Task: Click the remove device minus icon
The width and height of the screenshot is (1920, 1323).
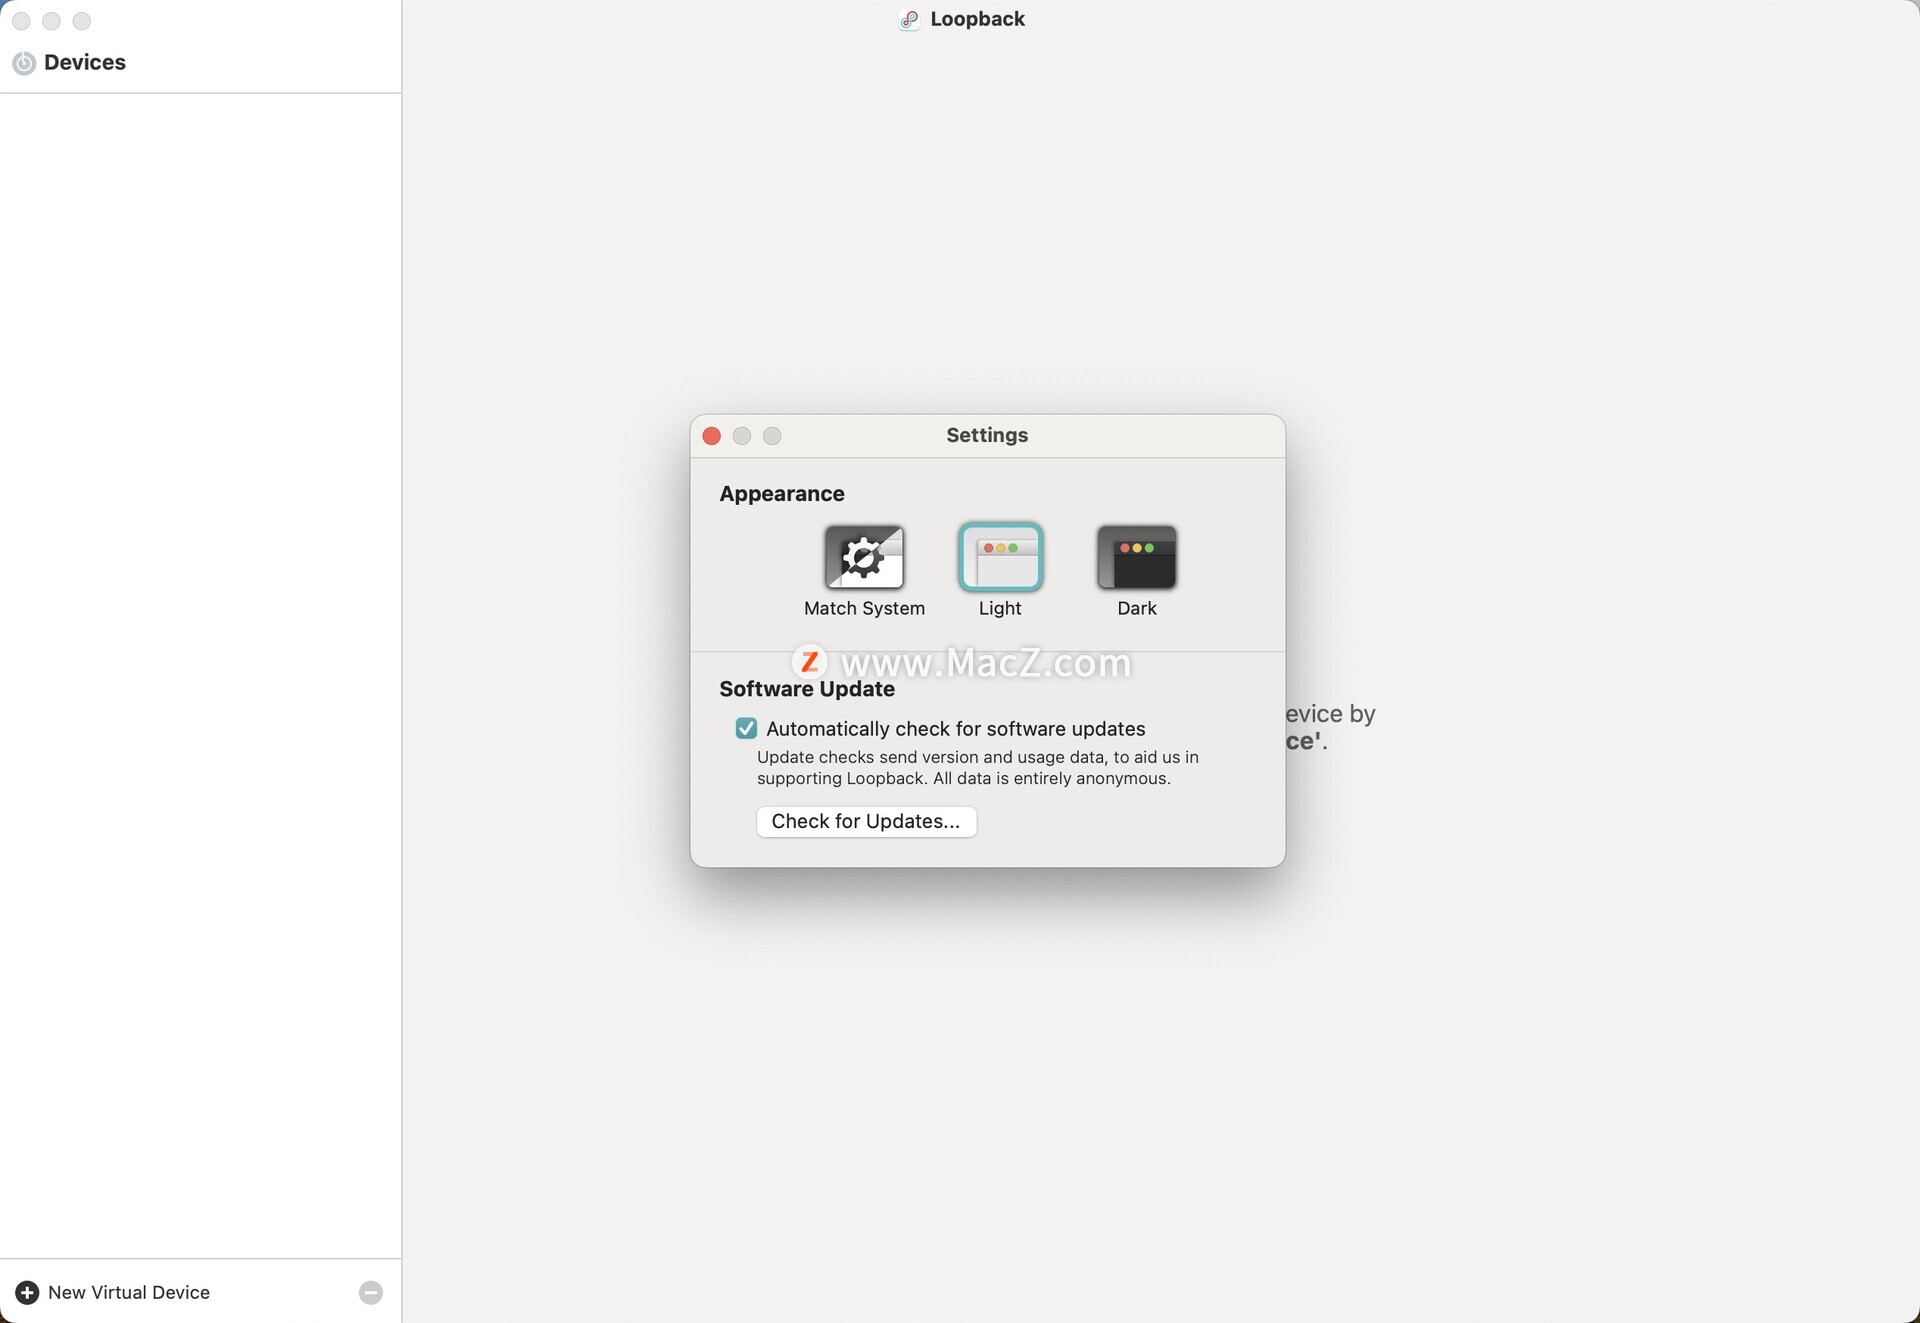Action: (371, 1292)
